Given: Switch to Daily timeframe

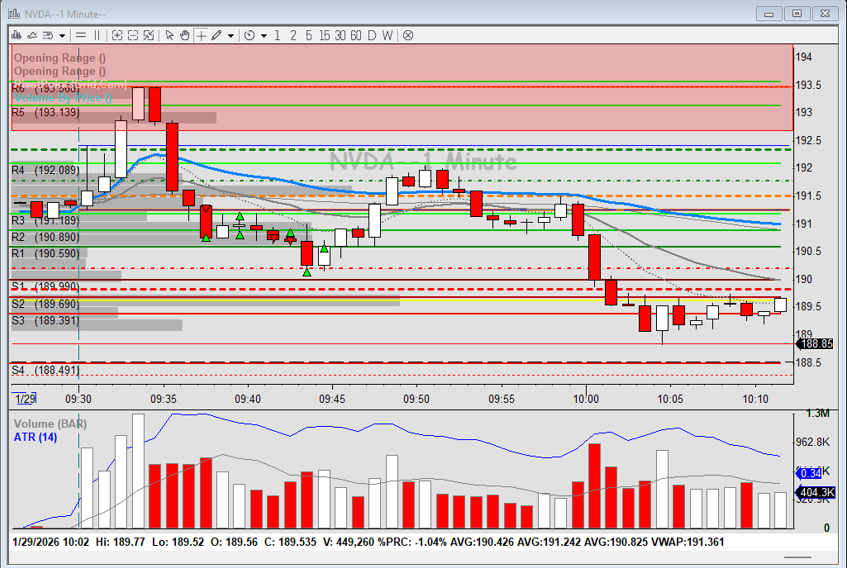Looking at the screenshot, I should [x=372, y=36].
